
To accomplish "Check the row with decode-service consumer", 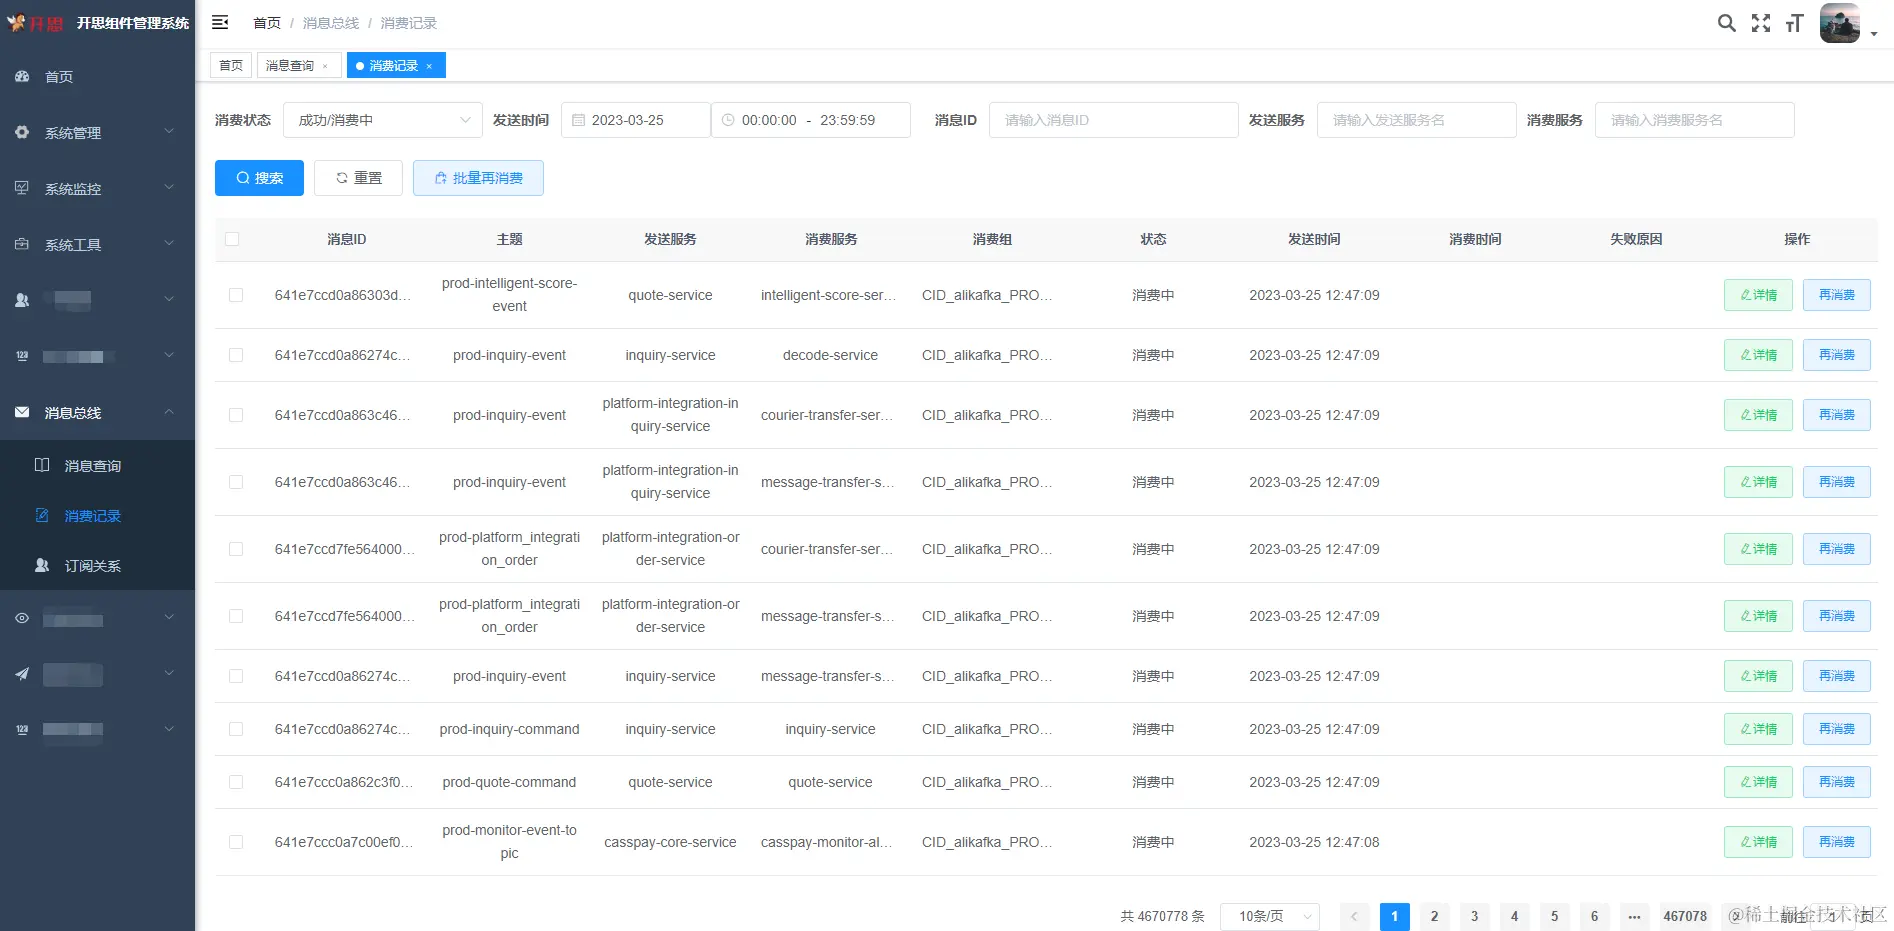I will 236,355.
